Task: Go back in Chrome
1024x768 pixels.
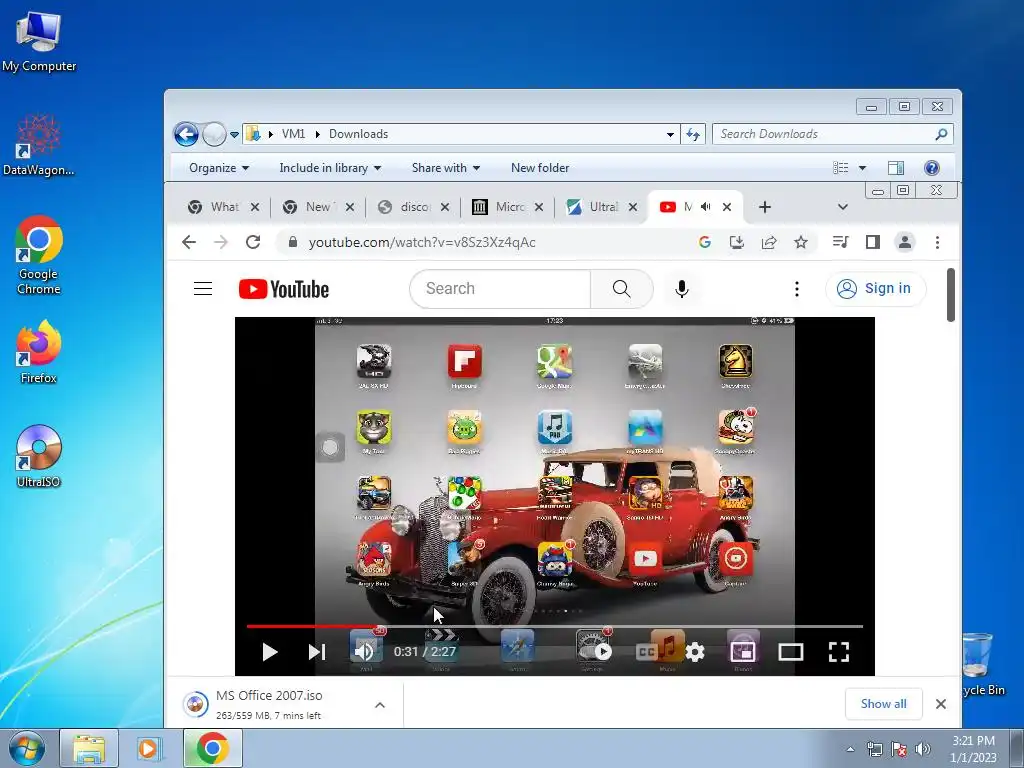Action: click(x=189, y=242)
